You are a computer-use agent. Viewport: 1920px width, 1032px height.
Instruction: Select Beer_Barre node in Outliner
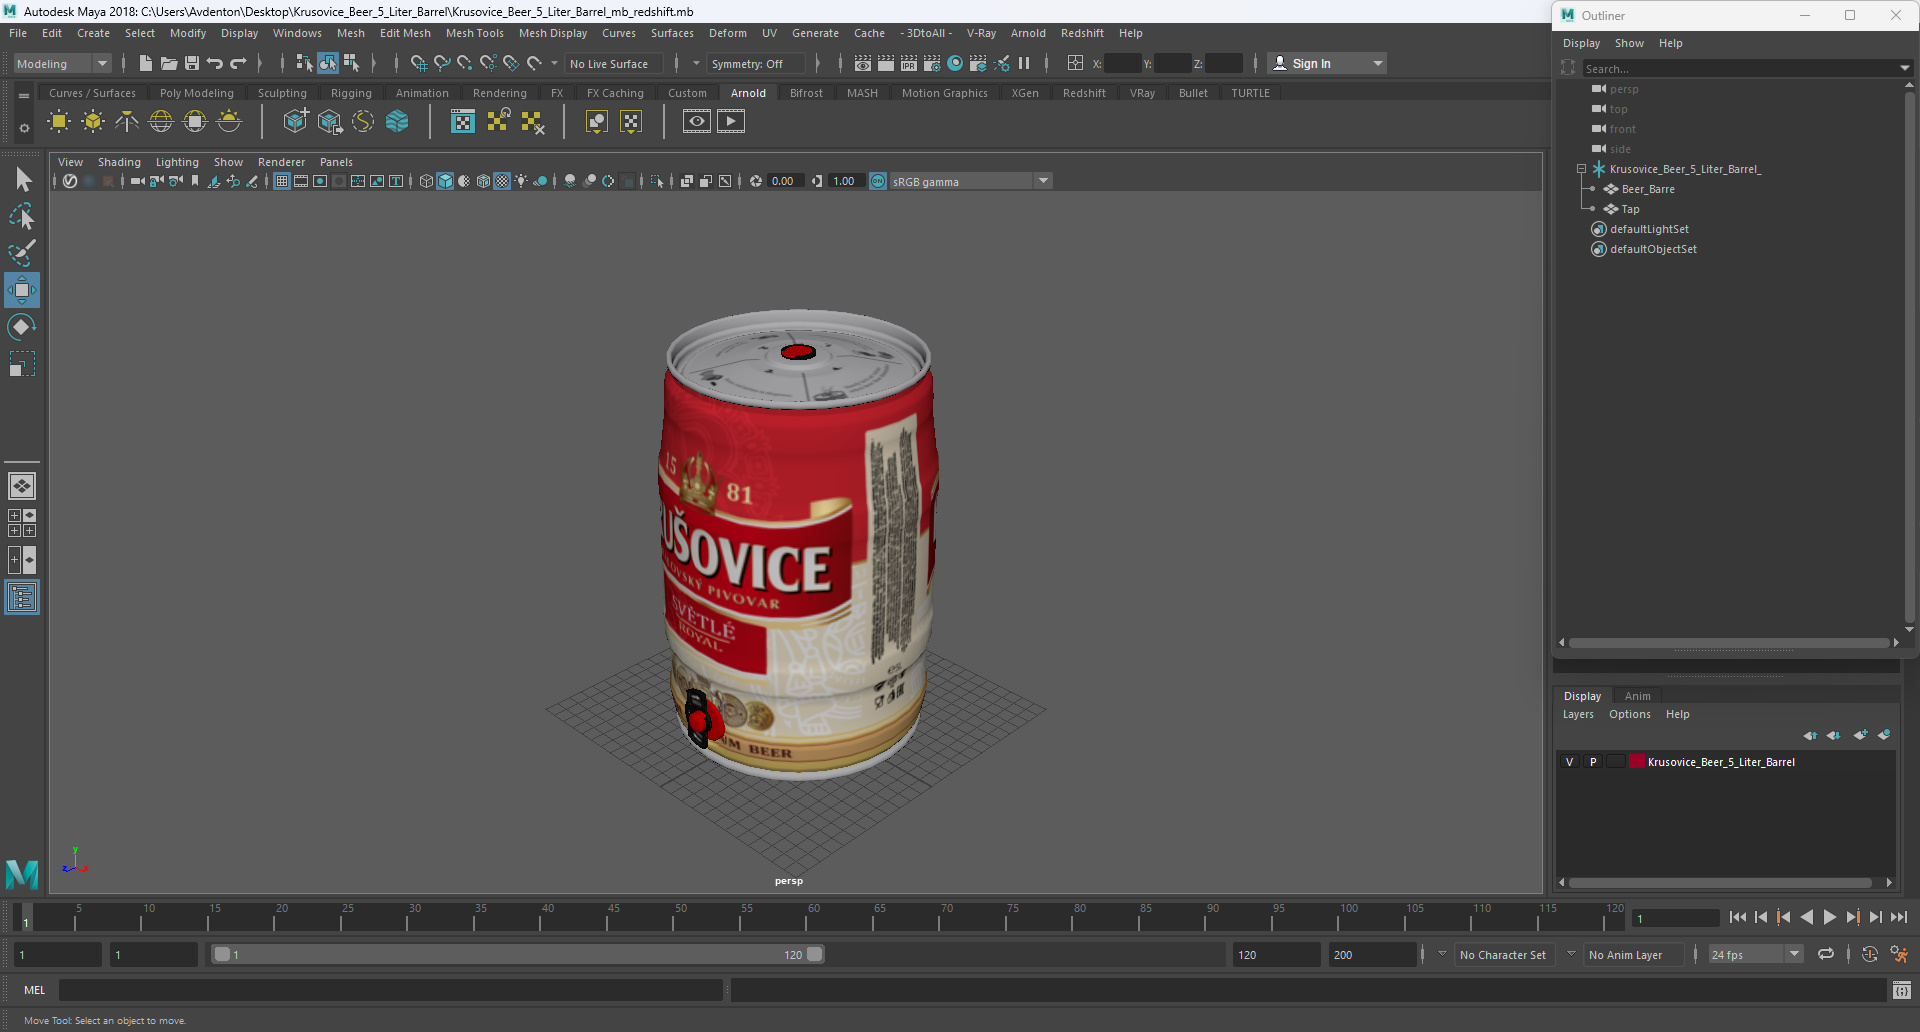coord(1647,189)
